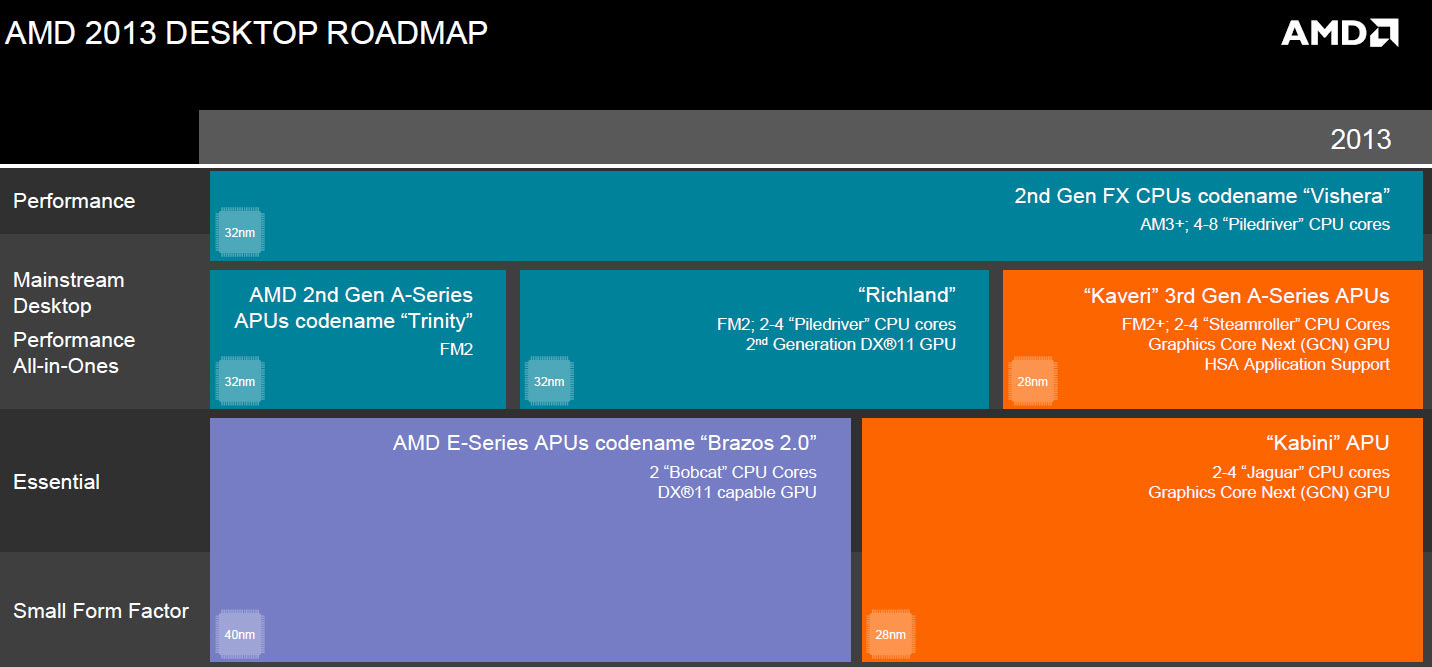
Task: Click the Essential category label
Action: 57,482
